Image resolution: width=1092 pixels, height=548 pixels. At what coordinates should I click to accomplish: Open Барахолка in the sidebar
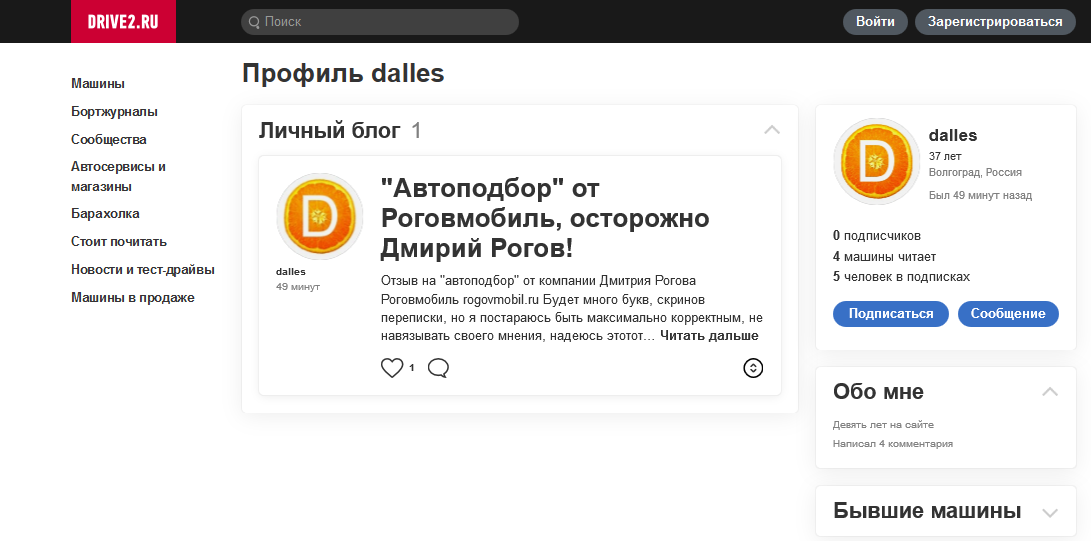click(x=105, y=214)
